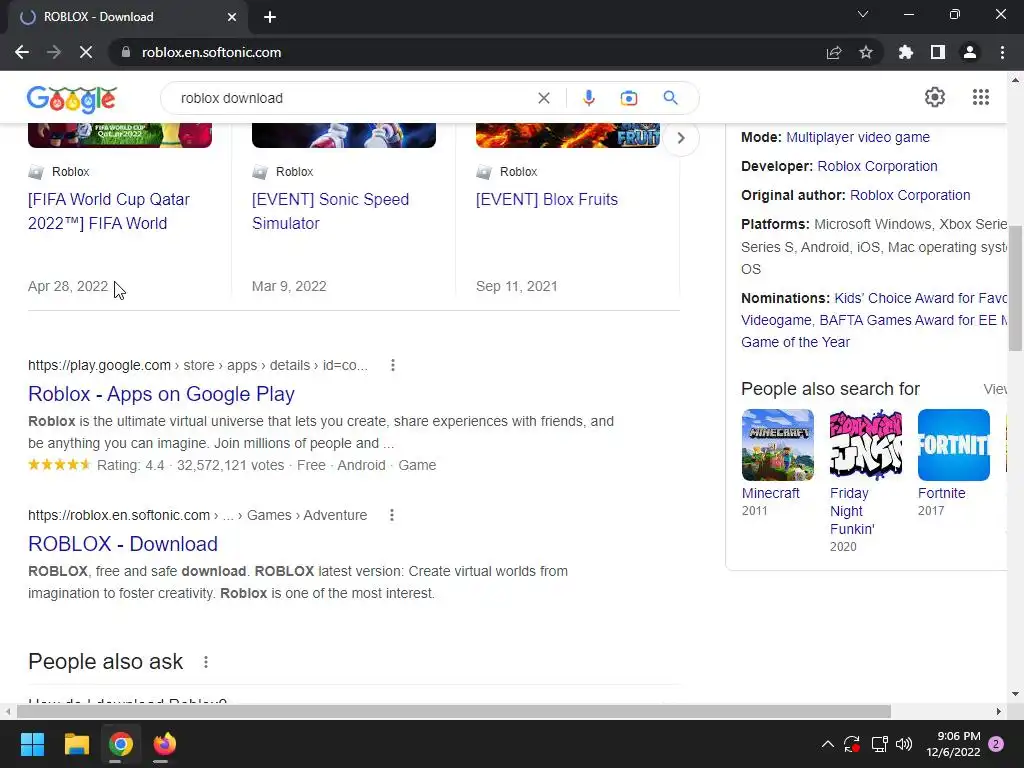Show hidden system tray icons
Image resolution: width=1024 pixels, height=768 pixels.
pos(827,744)
